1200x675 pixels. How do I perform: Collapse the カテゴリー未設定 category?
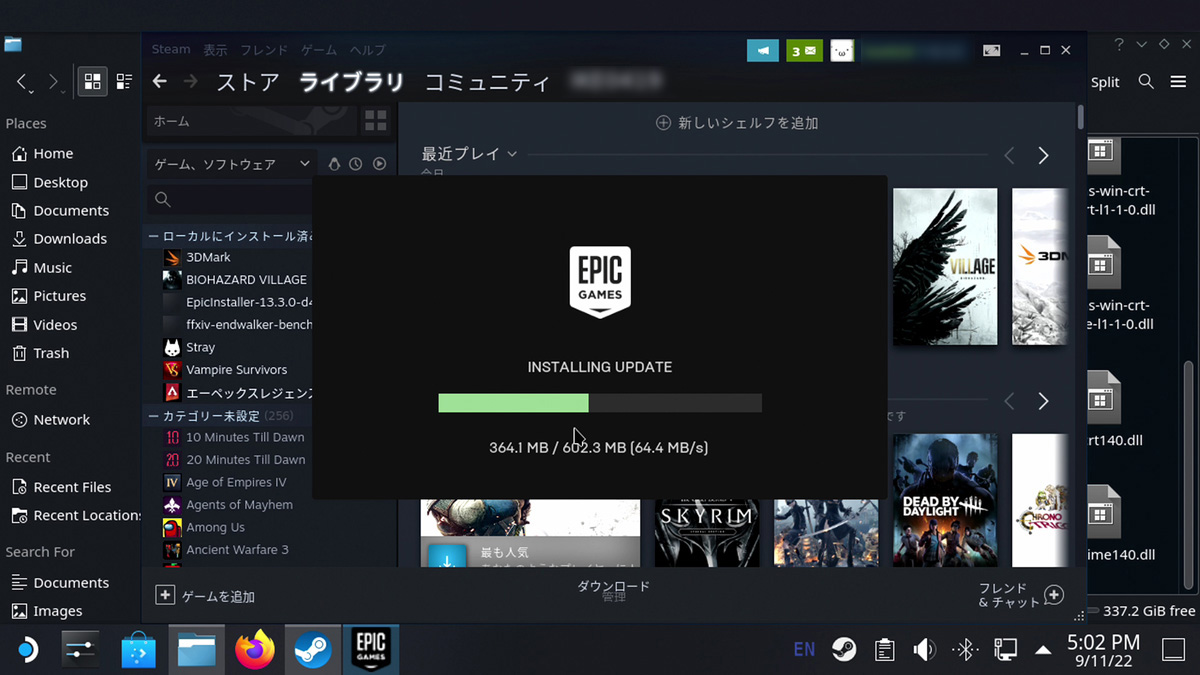pos(153,416)
